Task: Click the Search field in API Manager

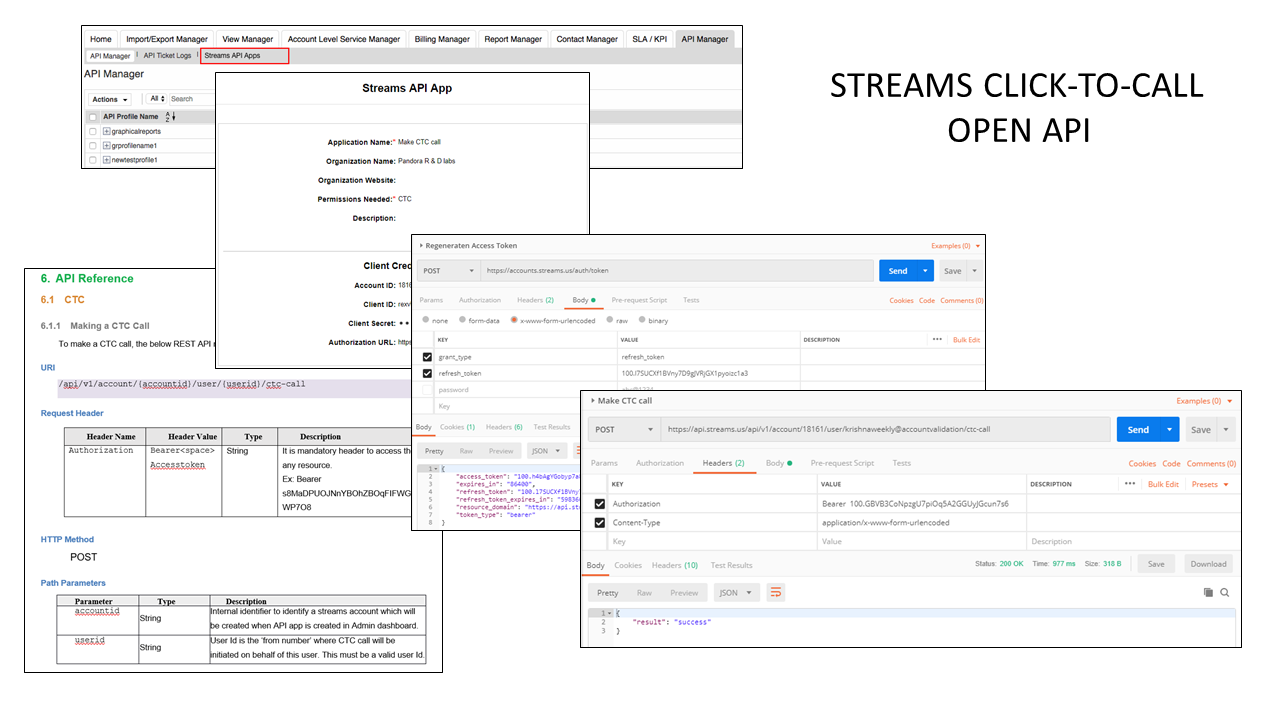Action: (x=192, y=99)
